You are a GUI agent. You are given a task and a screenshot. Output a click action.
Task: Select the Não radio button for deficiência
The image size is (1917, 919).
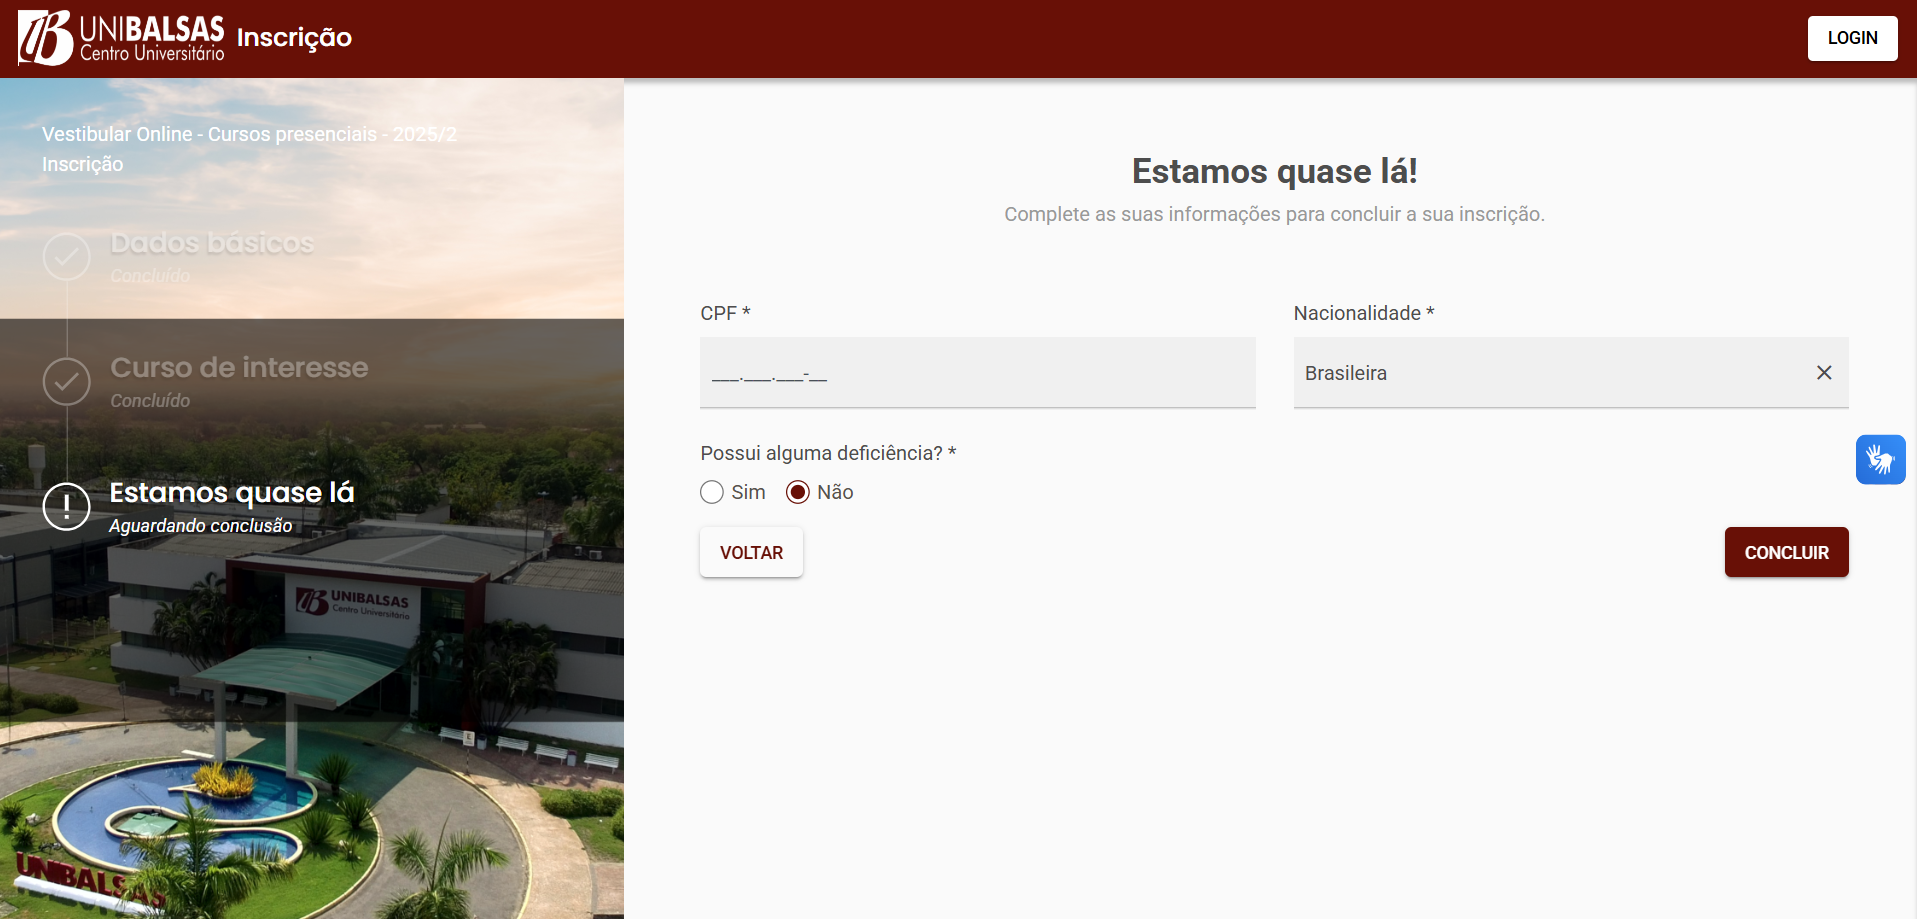tap(797, 492)
